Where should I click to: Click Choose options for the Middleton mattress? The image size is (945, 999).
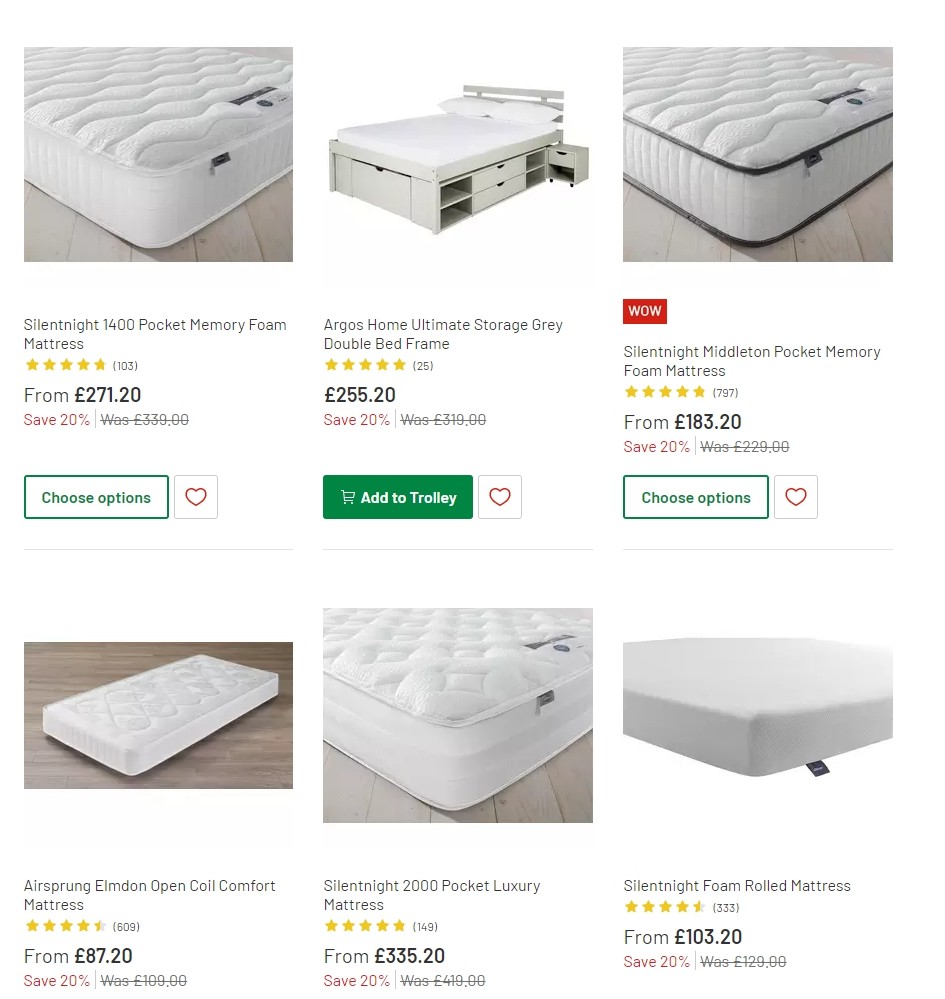point(695,497)
